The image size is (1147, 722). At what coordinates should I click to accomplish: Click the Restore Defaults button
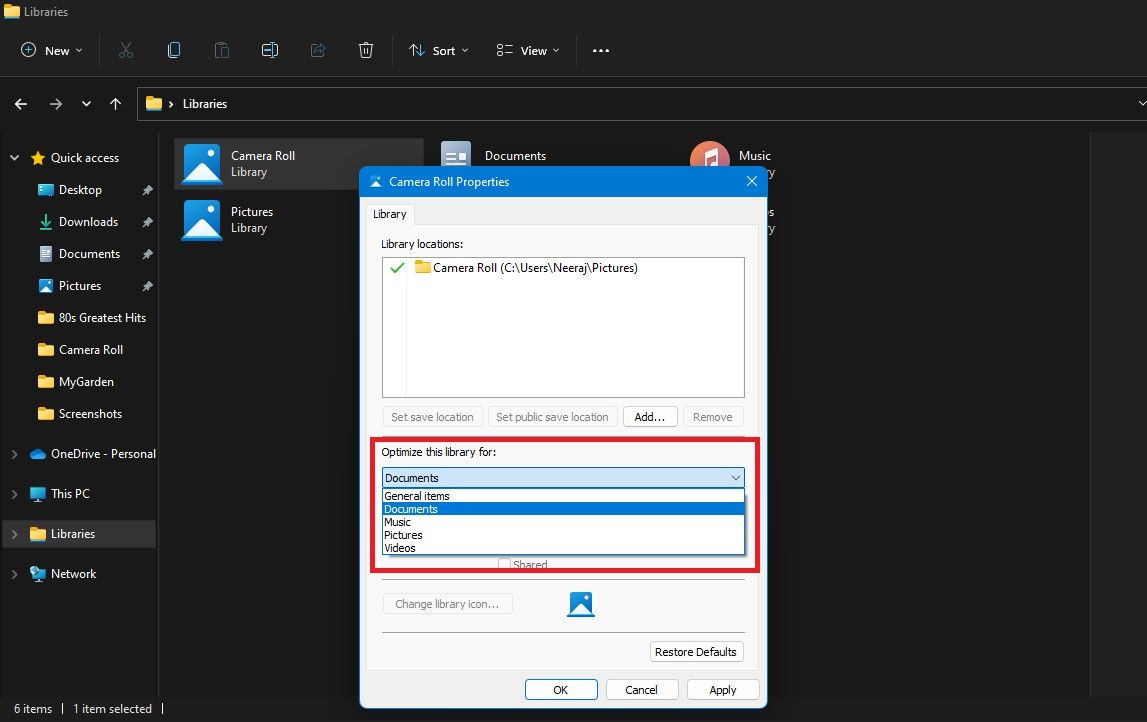tap(695, 652)
